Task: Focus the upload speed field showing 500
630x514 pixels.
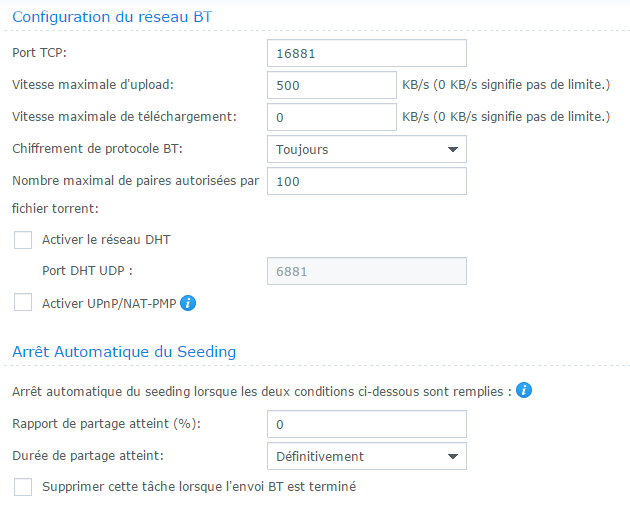Action: 331,85
